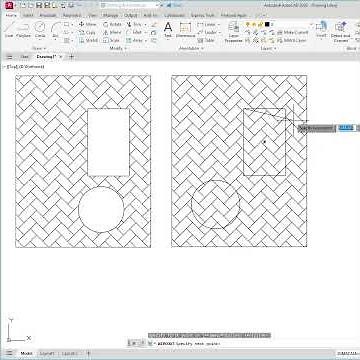Expand the Annotation panel flyout
This screenshot has height=360, width=360.
(x=192, y=48)
